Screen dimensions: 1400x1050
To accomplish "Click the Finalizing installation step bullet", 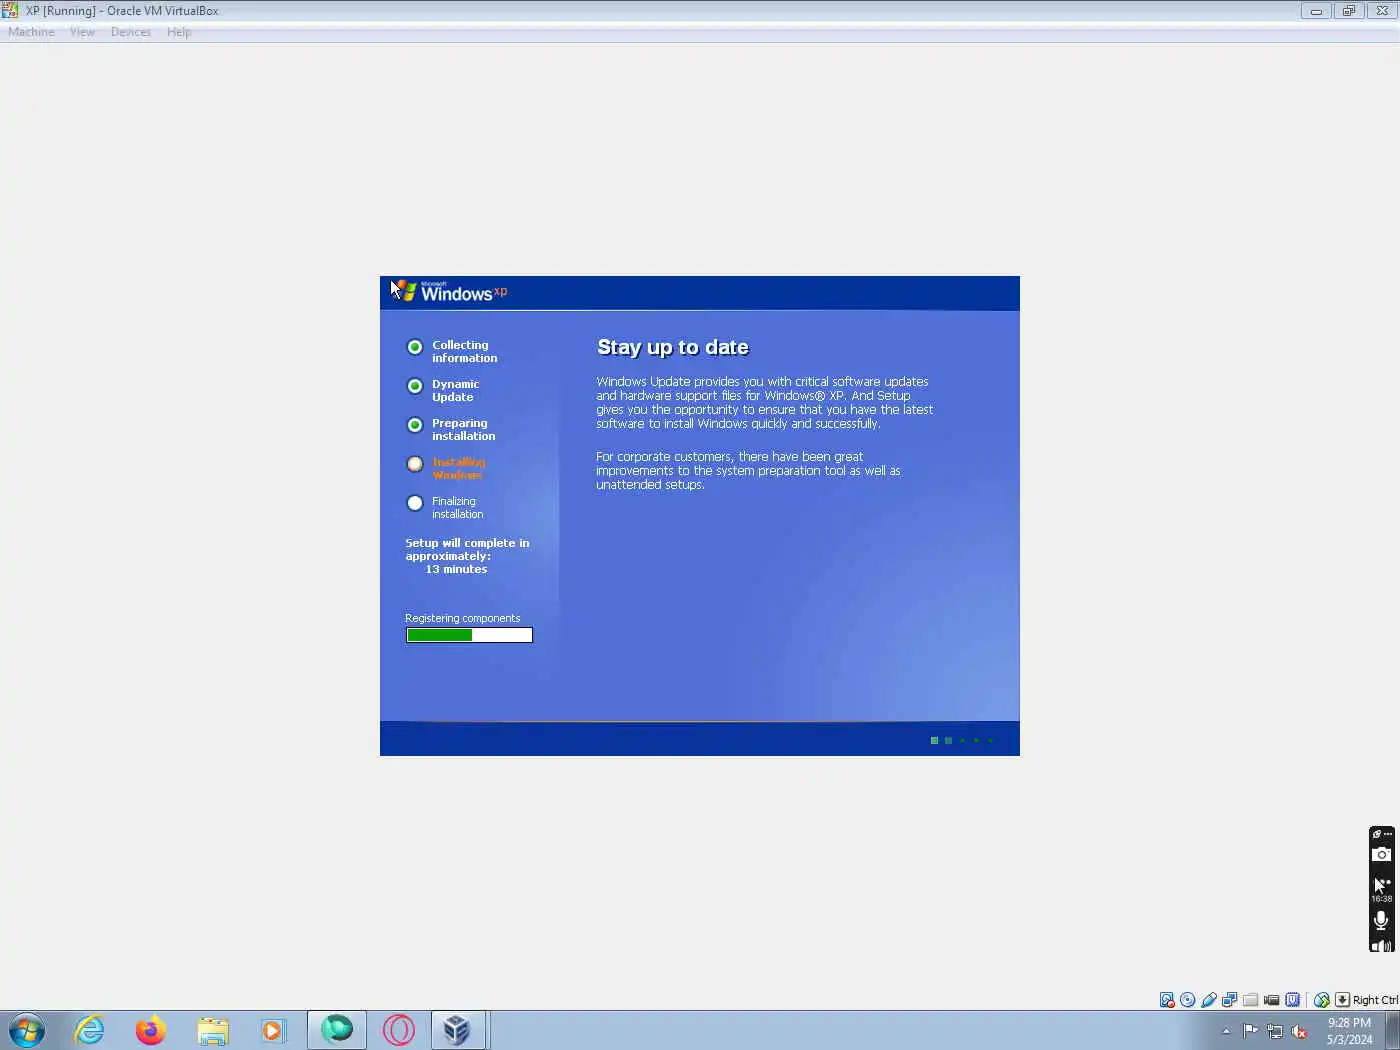I will point(415,503).
